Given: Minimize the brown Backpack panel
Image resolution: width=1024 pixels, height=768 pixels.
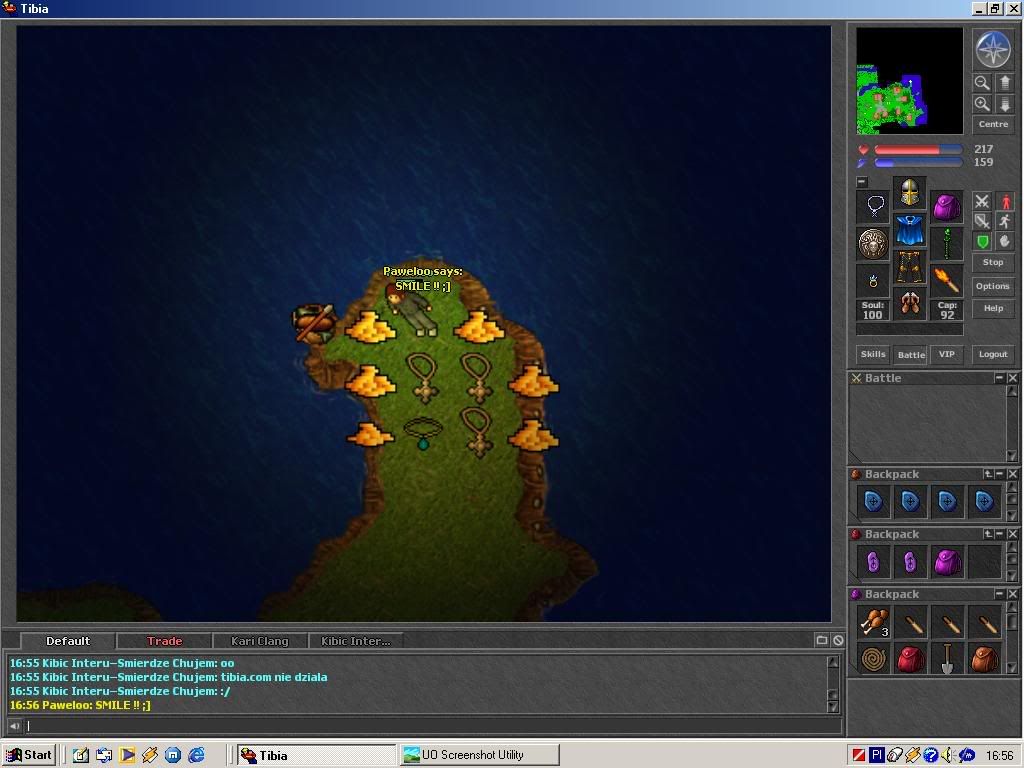Looking at the screenshot, I should 1000,474.
